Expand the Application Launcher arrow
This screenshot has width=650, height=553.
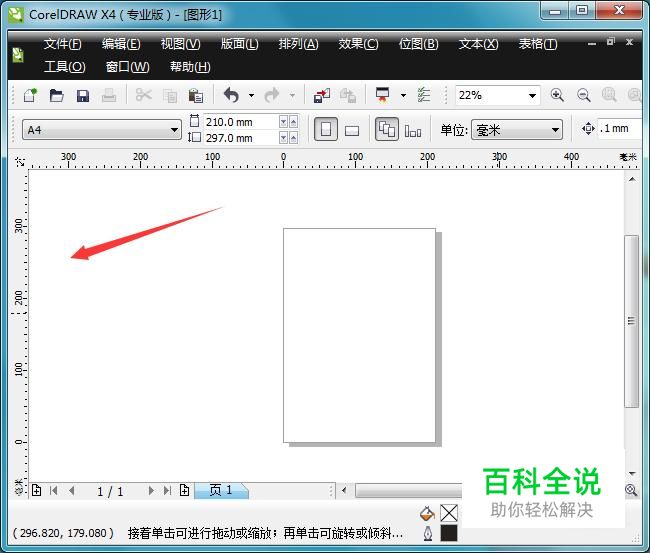pyautogui.click(x=403, y=95)
